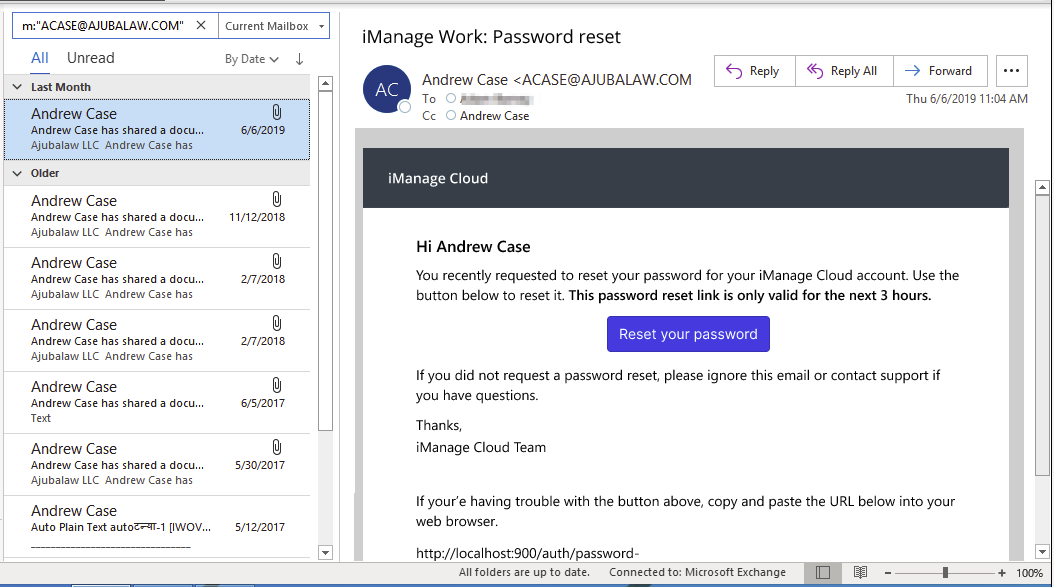This screenshot has height=587, width=1054.
Task: Switch to Reading view in status bar
Action: point(859,573)
